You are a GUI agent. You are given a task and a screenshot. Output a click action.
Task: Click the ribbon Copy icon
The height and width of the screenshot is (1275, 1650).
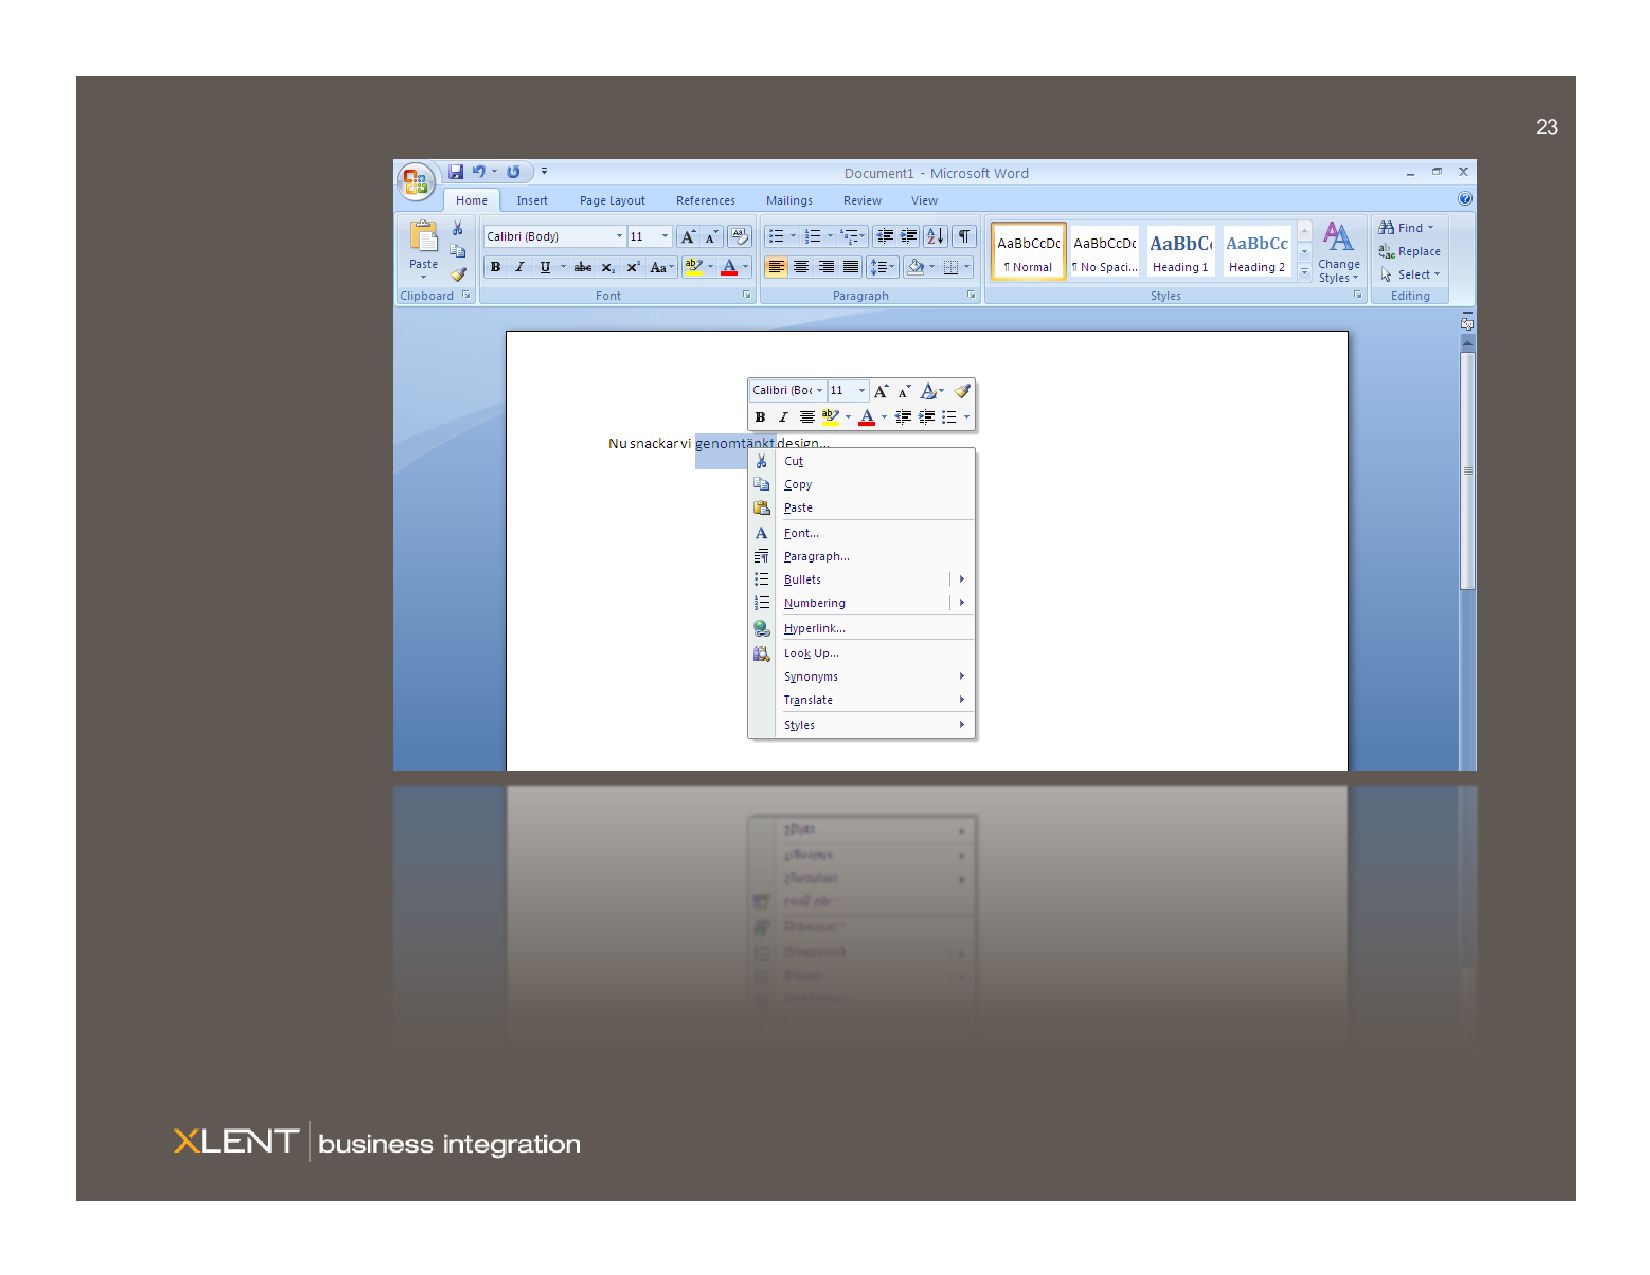point(458,251)
